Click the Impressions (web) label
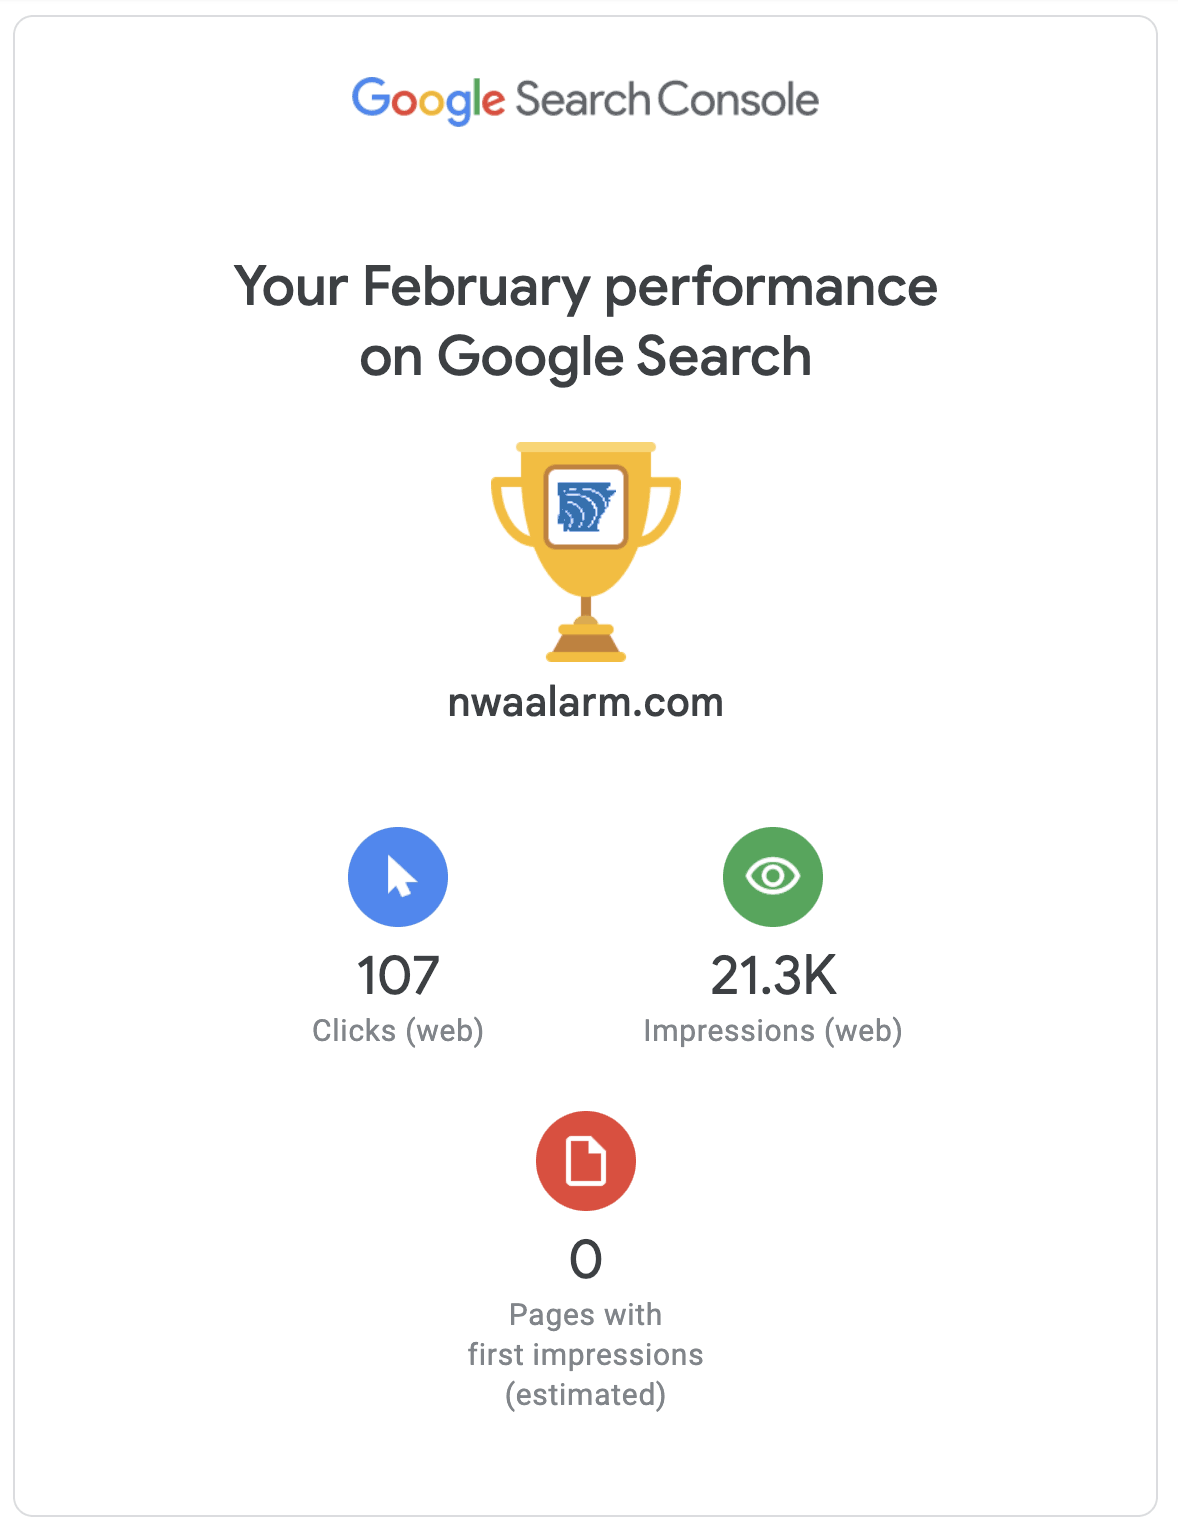1178x1534 pixels. [x=773, y=1030]
